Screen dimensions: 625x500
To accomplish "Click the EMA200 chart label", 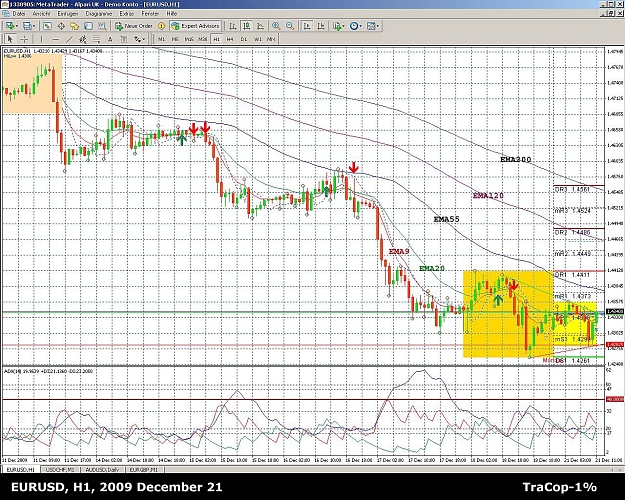I will (x=515, y=159).
